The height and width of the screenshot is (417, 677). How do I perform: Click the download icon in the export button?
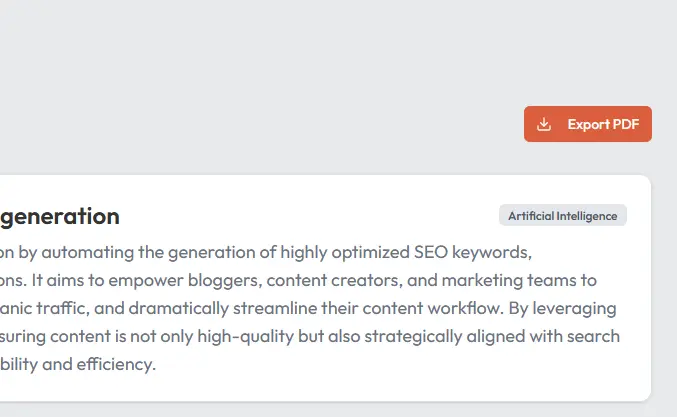coord(544,125)
